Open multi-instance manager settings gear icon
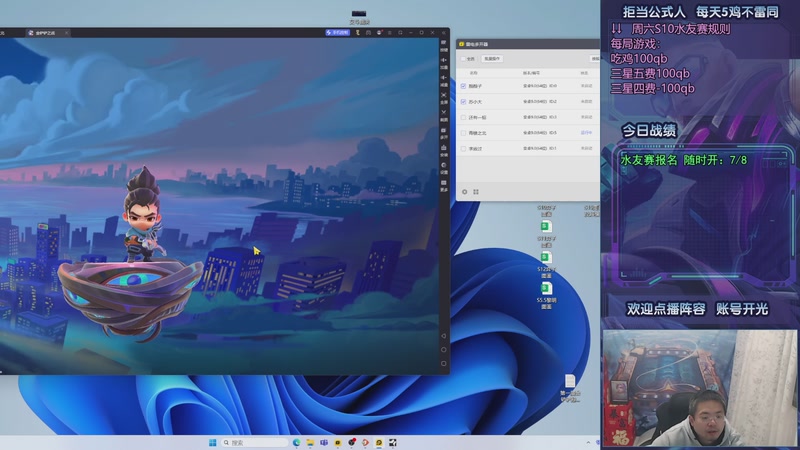The width and height of the screenshot is (800, 450). pos(464,192)
